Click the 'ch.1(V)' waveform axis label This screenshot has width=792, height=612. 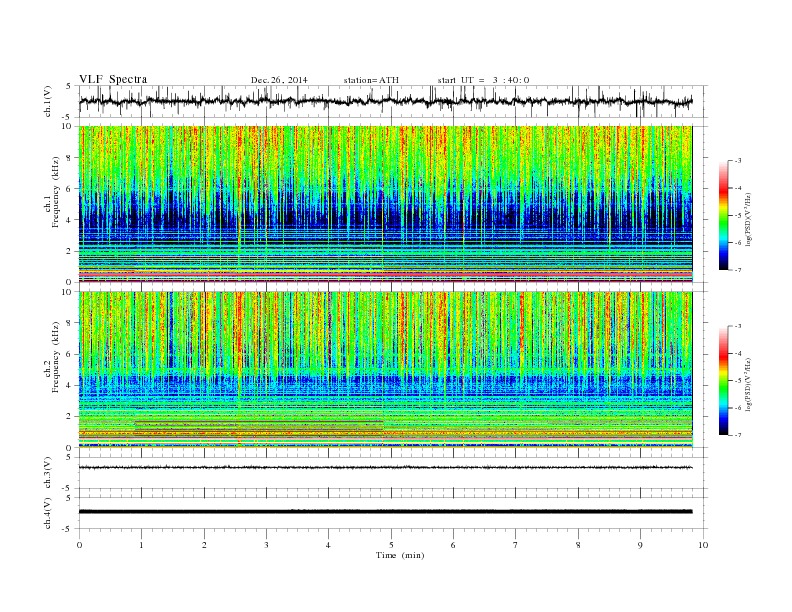coord(48,101)
